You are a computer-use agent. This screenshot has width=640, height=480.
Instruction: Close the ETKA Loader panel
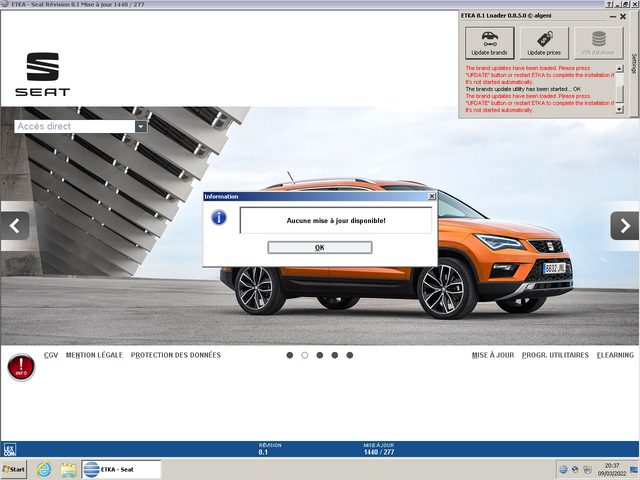[623, 17]
